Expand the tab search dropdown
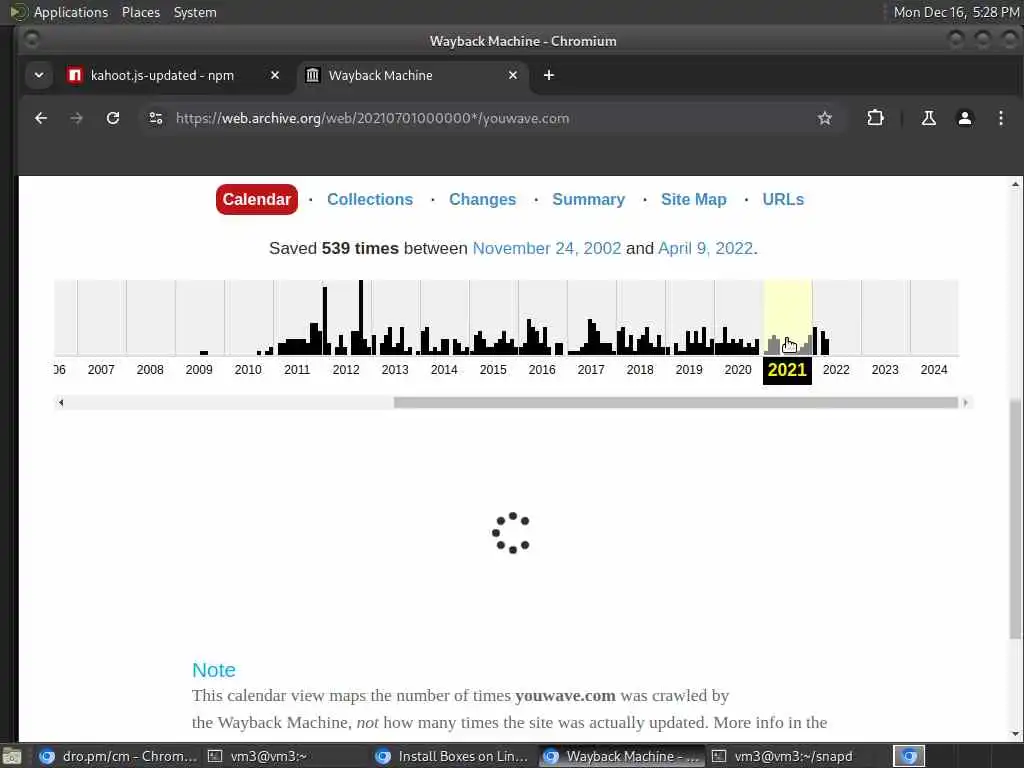Image resolution: width=1024 pixels, height=768 pixels. coord(39,75)
